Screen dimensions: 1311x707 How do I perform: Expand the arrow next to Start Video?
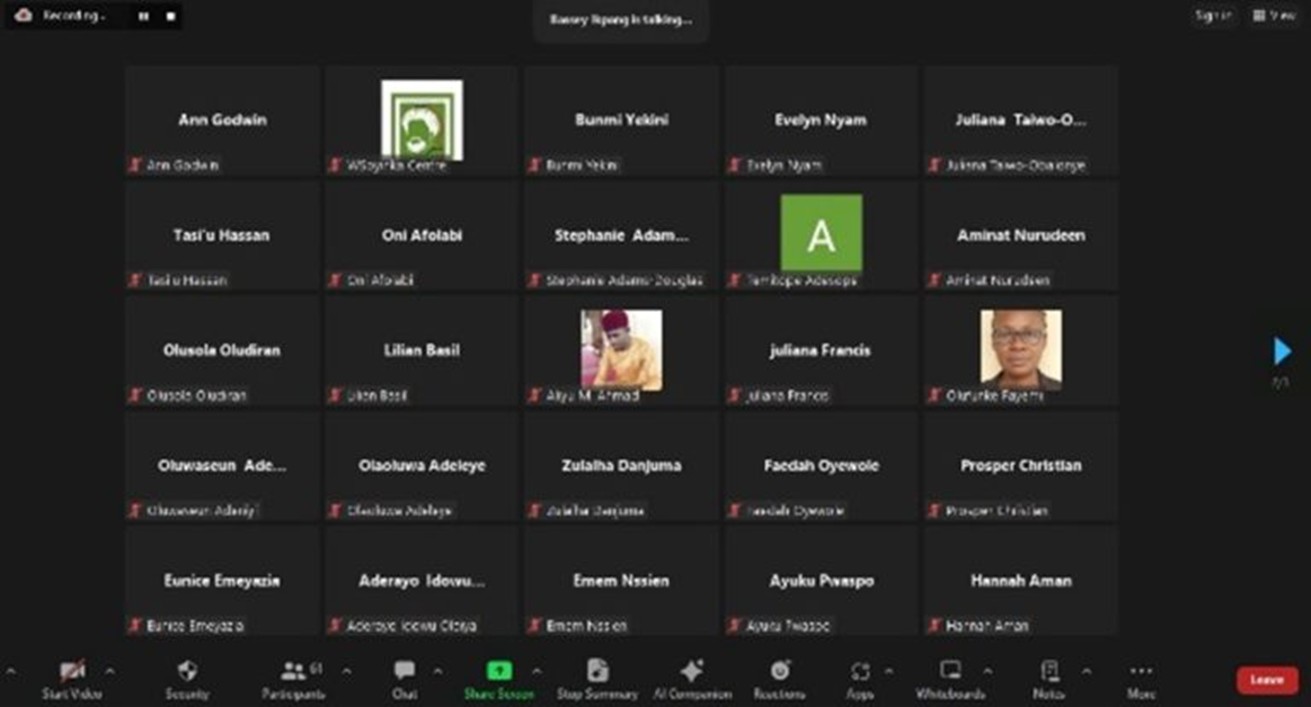click(110, 671)
